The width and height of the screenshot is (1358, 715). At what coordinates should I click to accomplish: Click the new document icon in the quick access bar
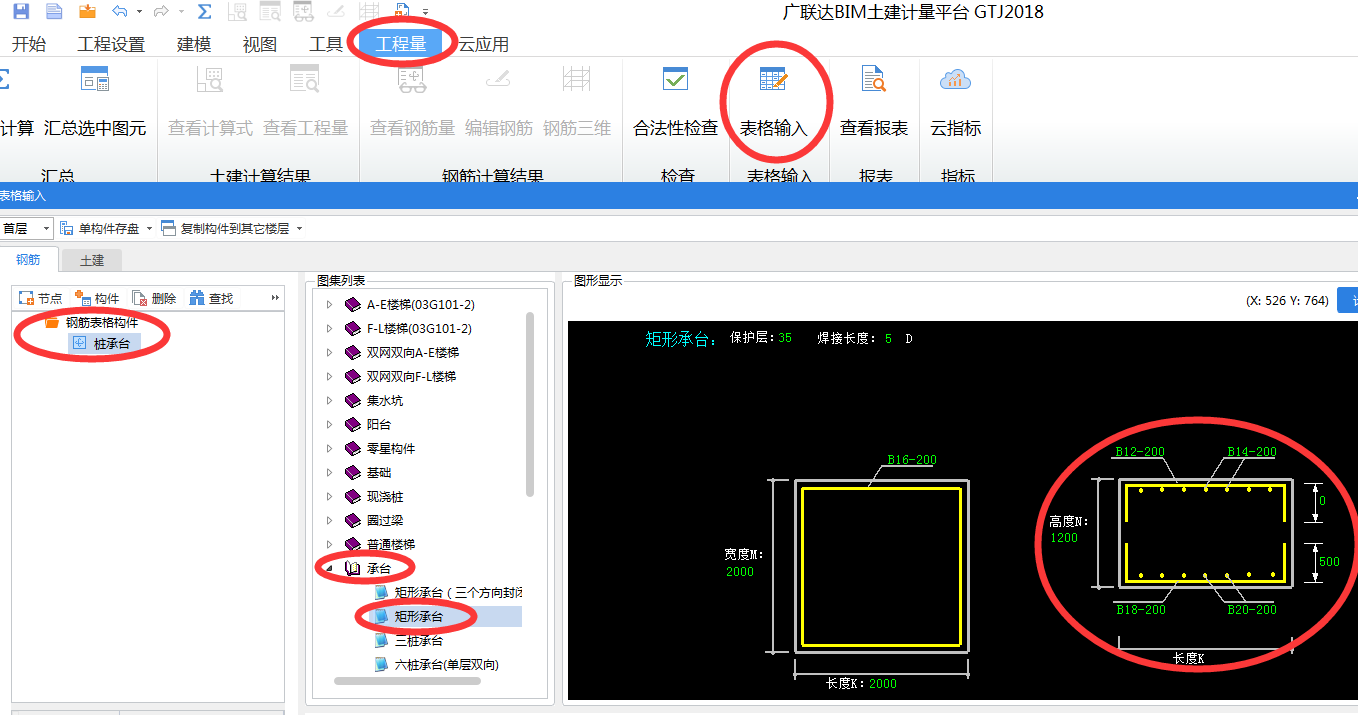tap(54, 12)
